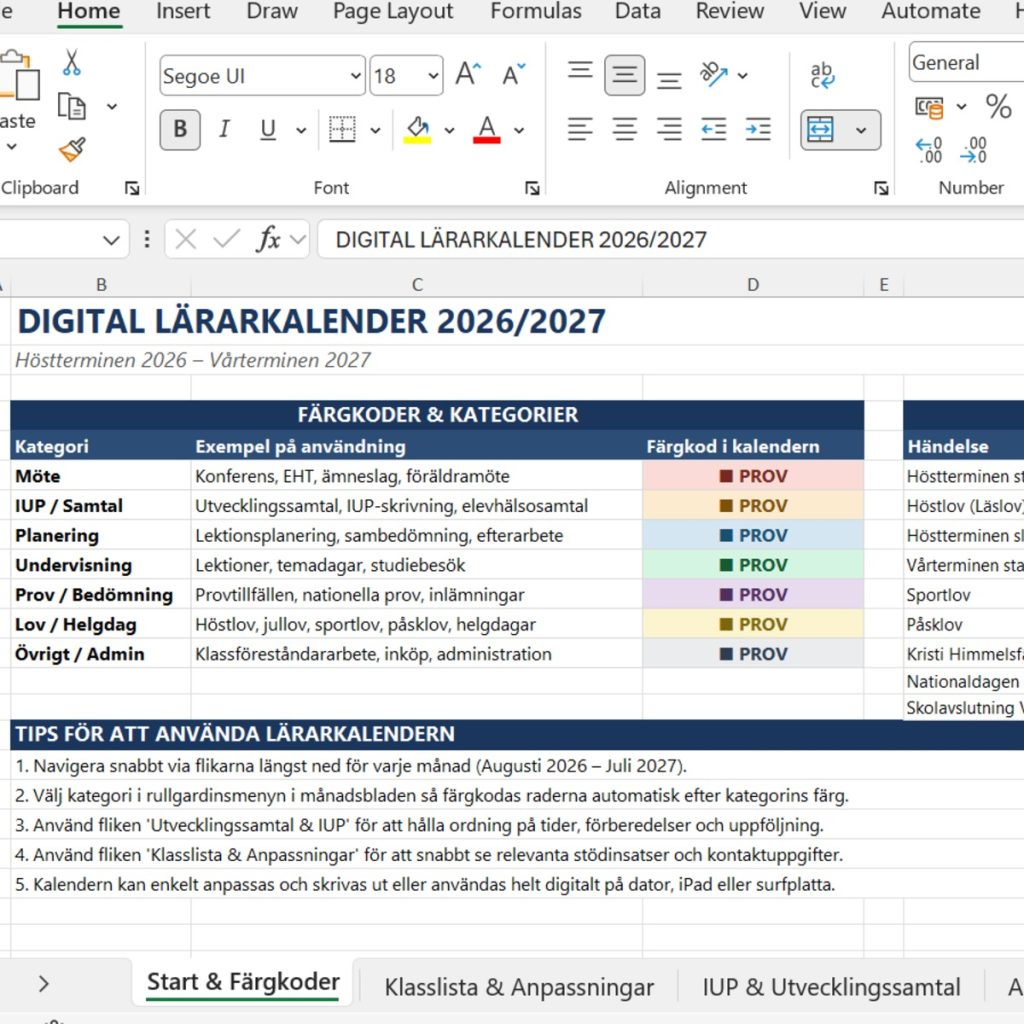Open Alignment settings dialog launcher
Viewport: 1024px width, 1024px height.
pos(881,188)
